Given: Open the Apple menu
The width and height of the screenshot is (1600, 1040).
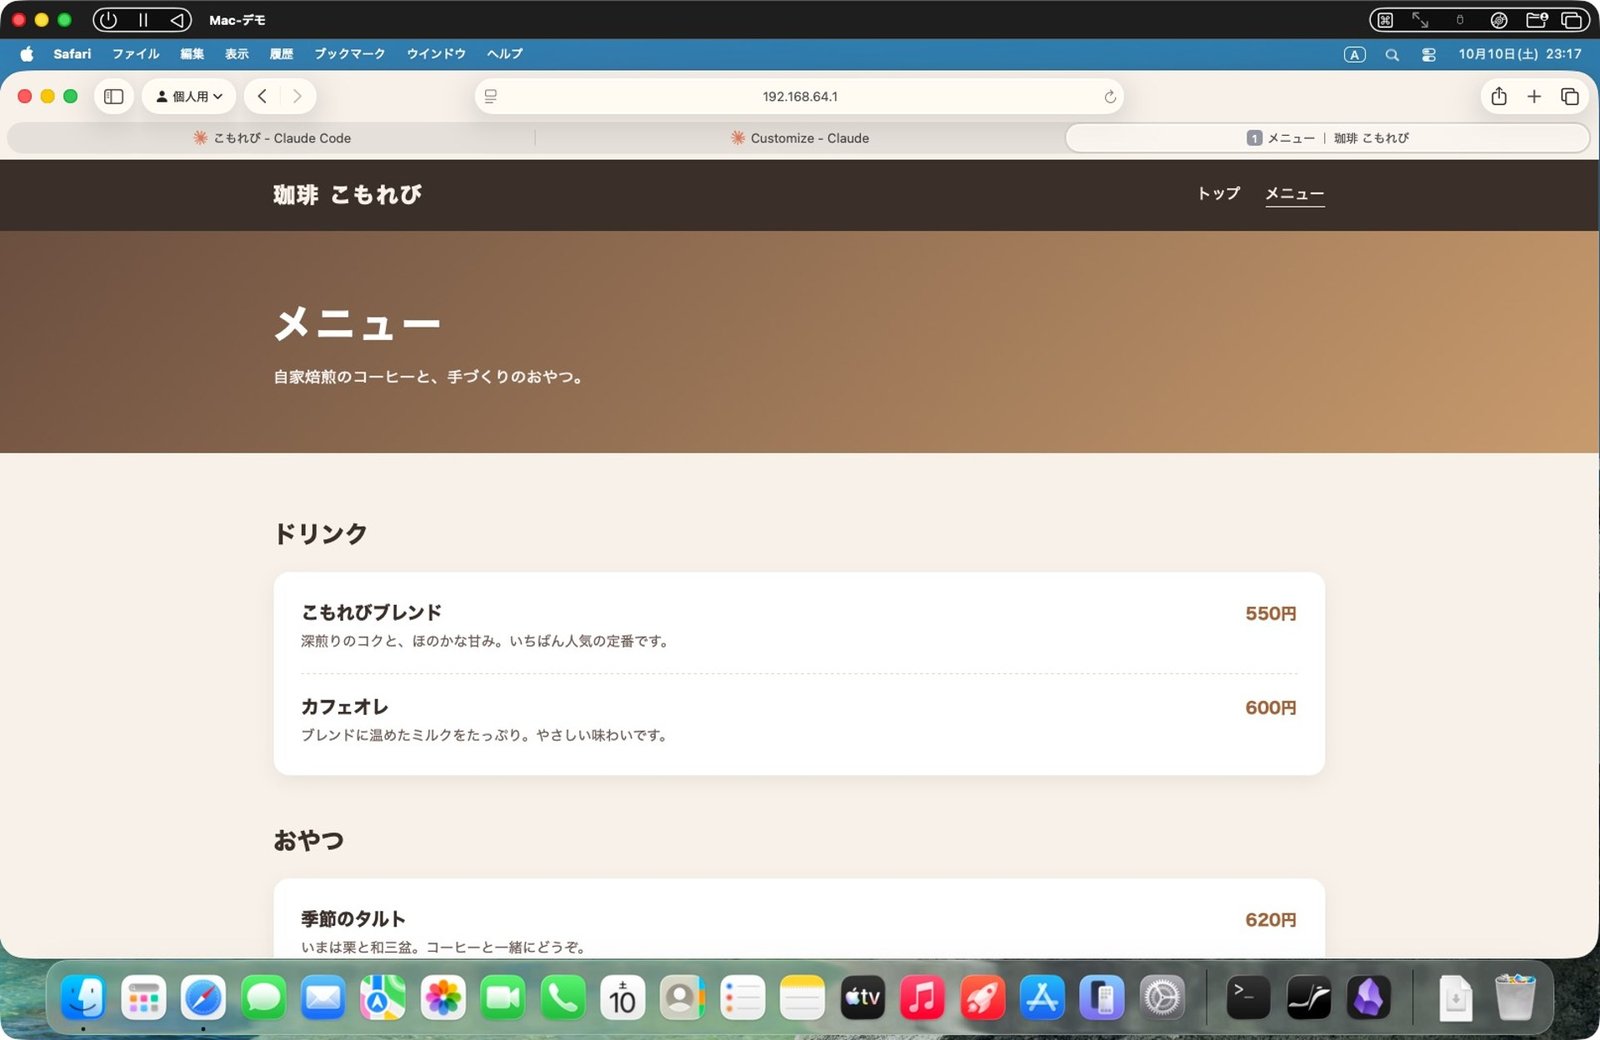Looking at the screenshot, I should [x=27, y=54].
